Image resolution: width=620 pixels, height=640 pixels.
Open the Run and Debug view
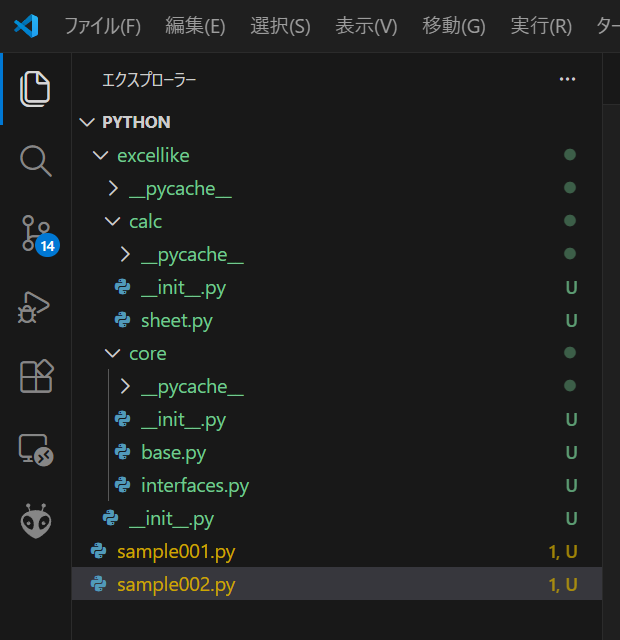(x=35, y=306)
